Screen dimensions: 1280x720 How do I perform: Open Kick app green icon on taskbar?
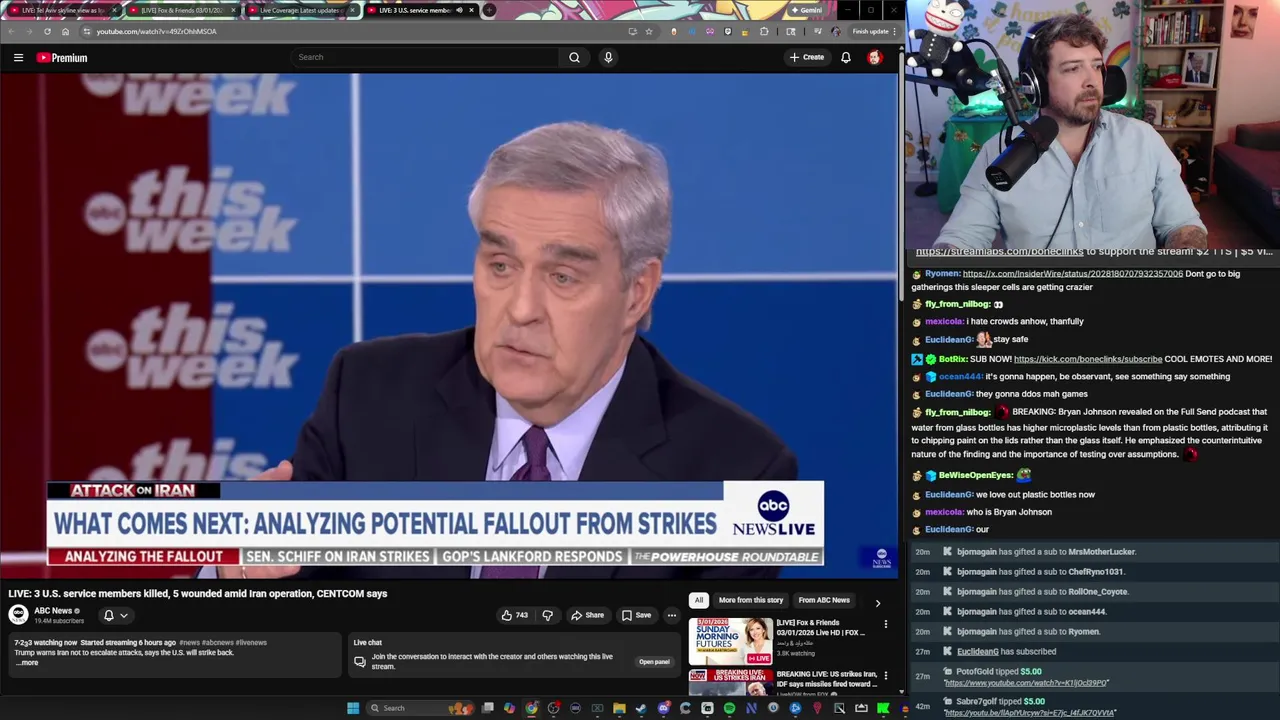click(x=883, y=708)
